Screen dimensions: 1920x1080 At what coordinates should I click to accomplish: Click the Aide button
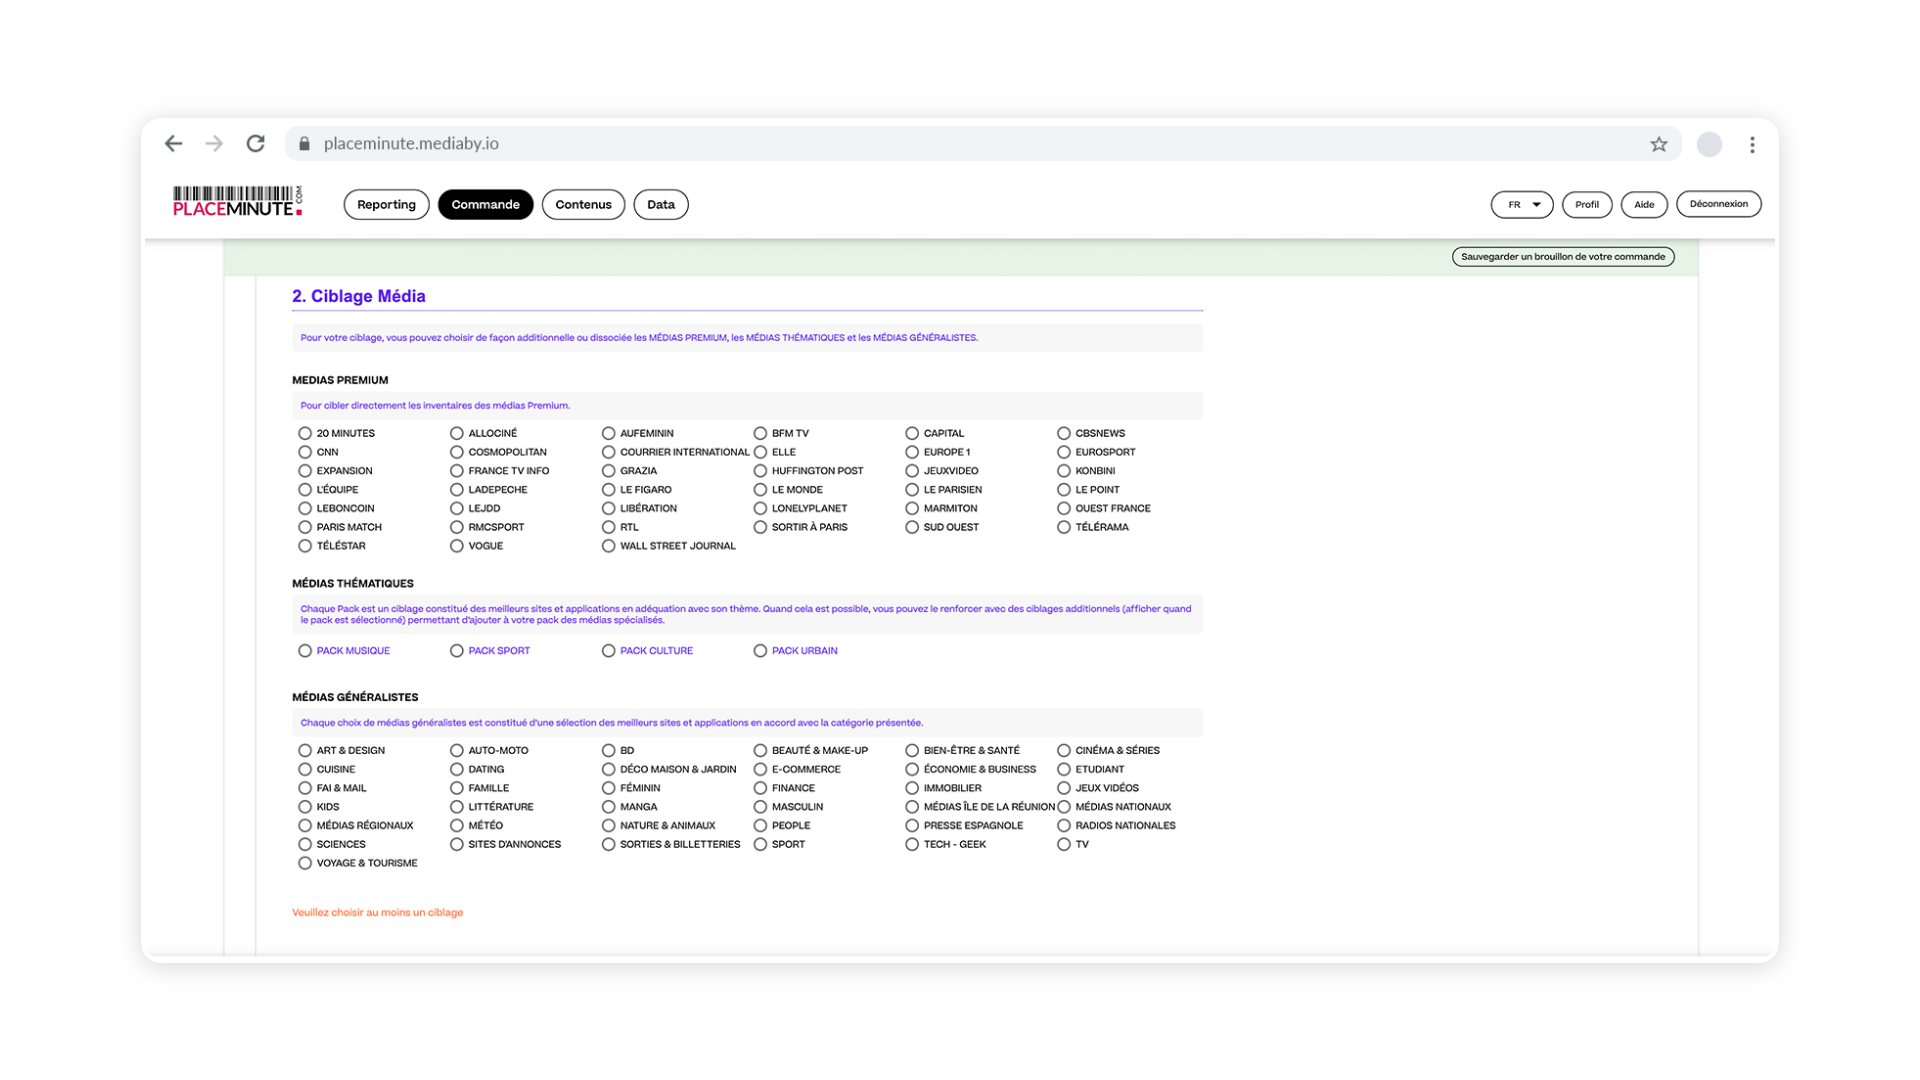pyautogui.click(x=1644, y=204)
